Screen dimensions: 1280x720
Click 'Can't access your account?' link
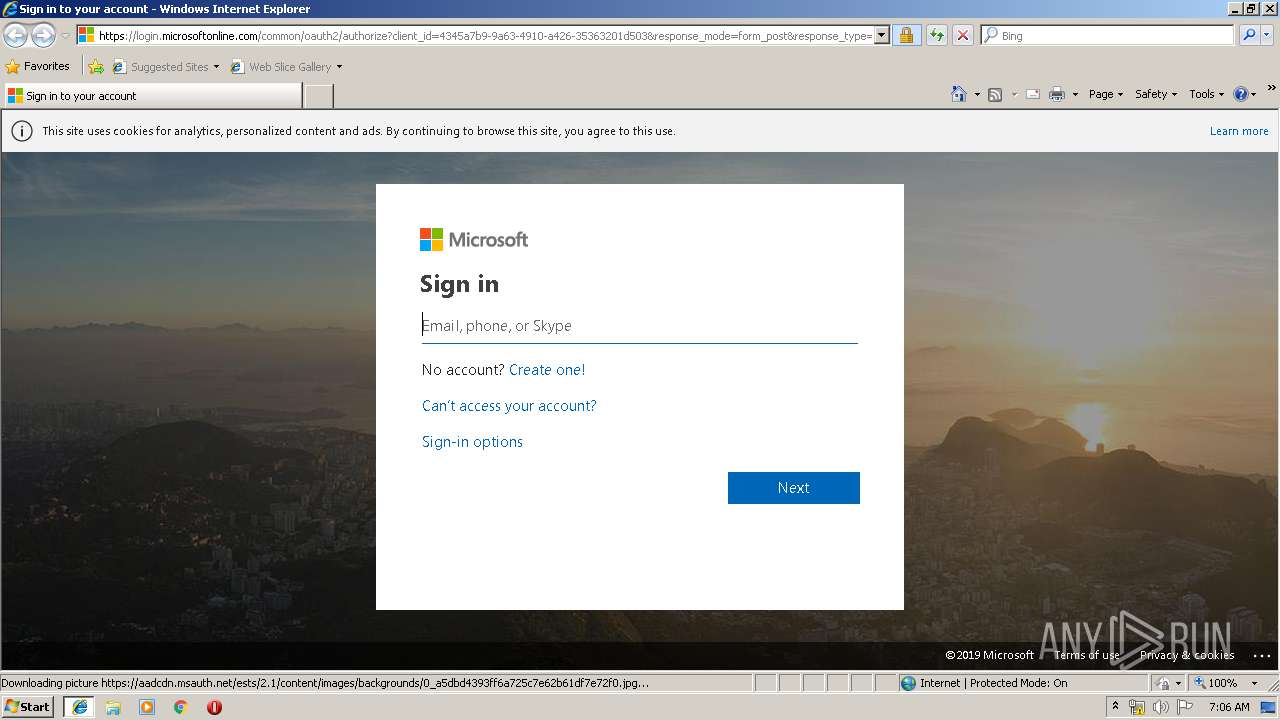[509, 406]
